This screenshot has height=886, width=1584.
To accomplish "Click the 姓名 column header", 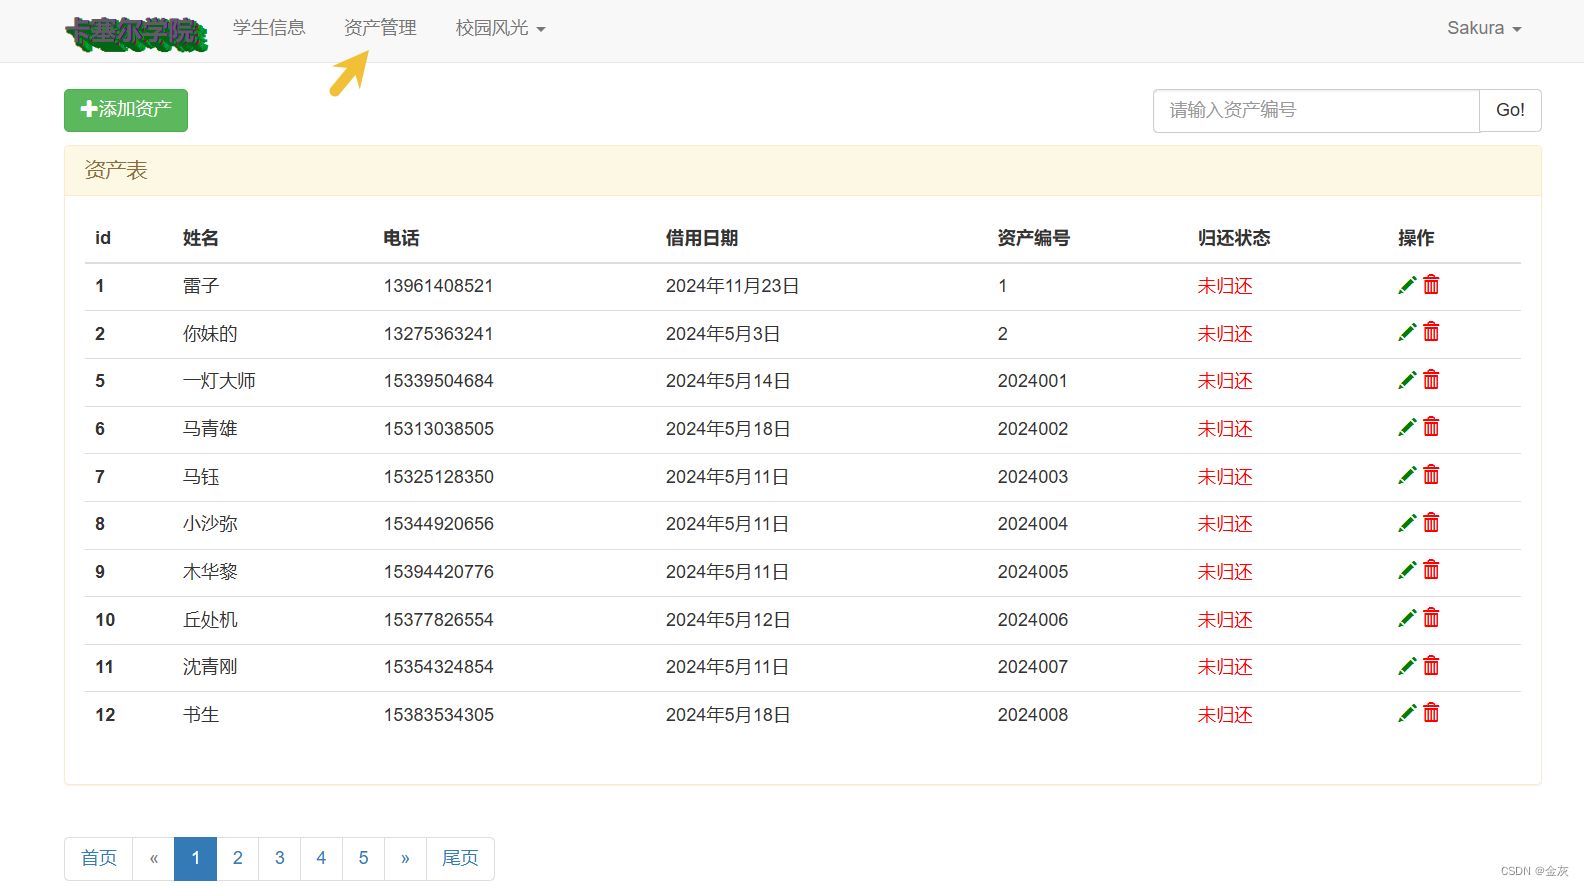I will pos(201,238).
